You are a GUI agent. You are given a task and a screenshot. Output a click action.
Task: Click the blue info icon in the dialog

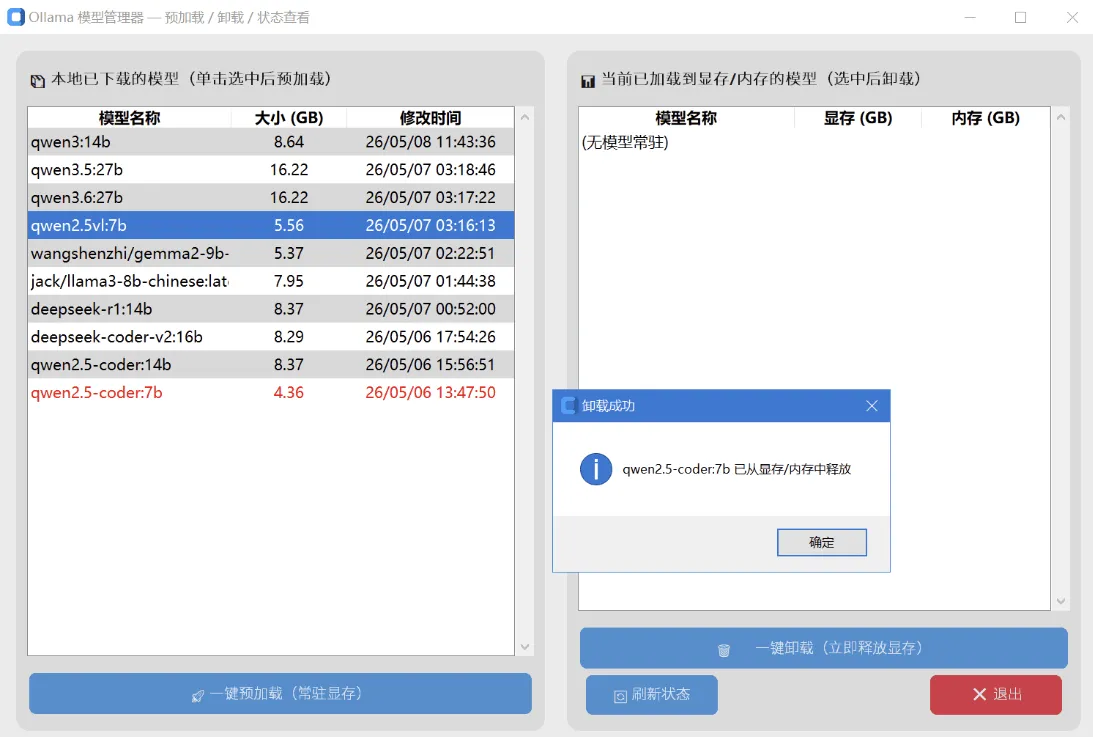coord(596,469)
